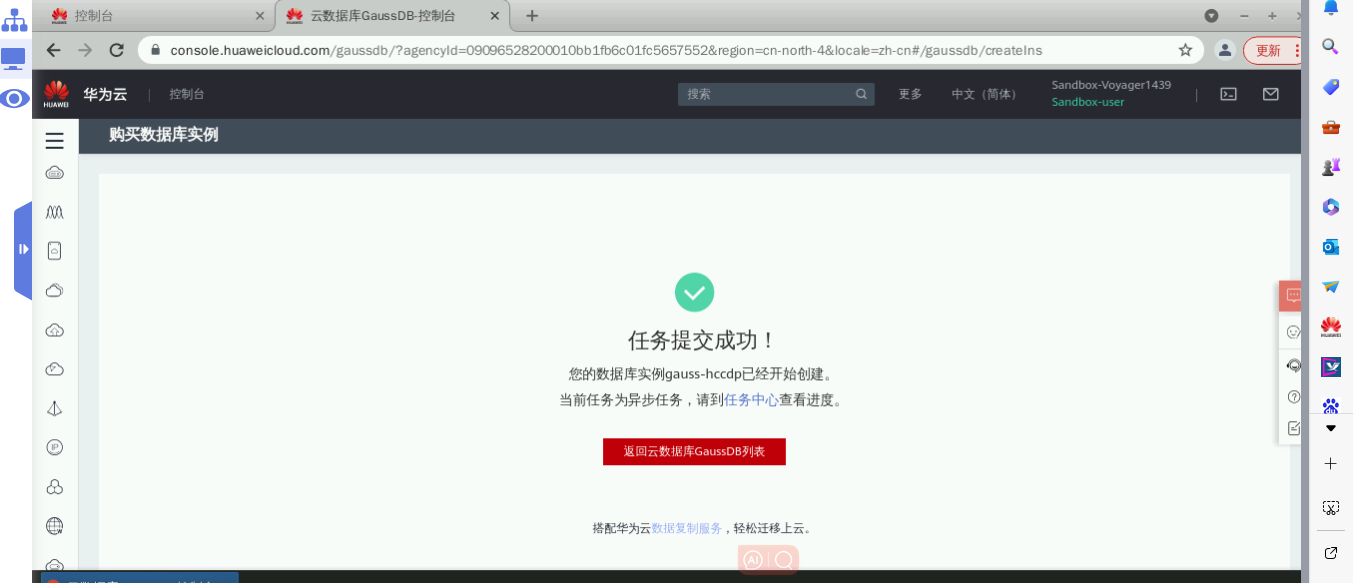Expand the black caret in the right sidebar

(1331, 428)
